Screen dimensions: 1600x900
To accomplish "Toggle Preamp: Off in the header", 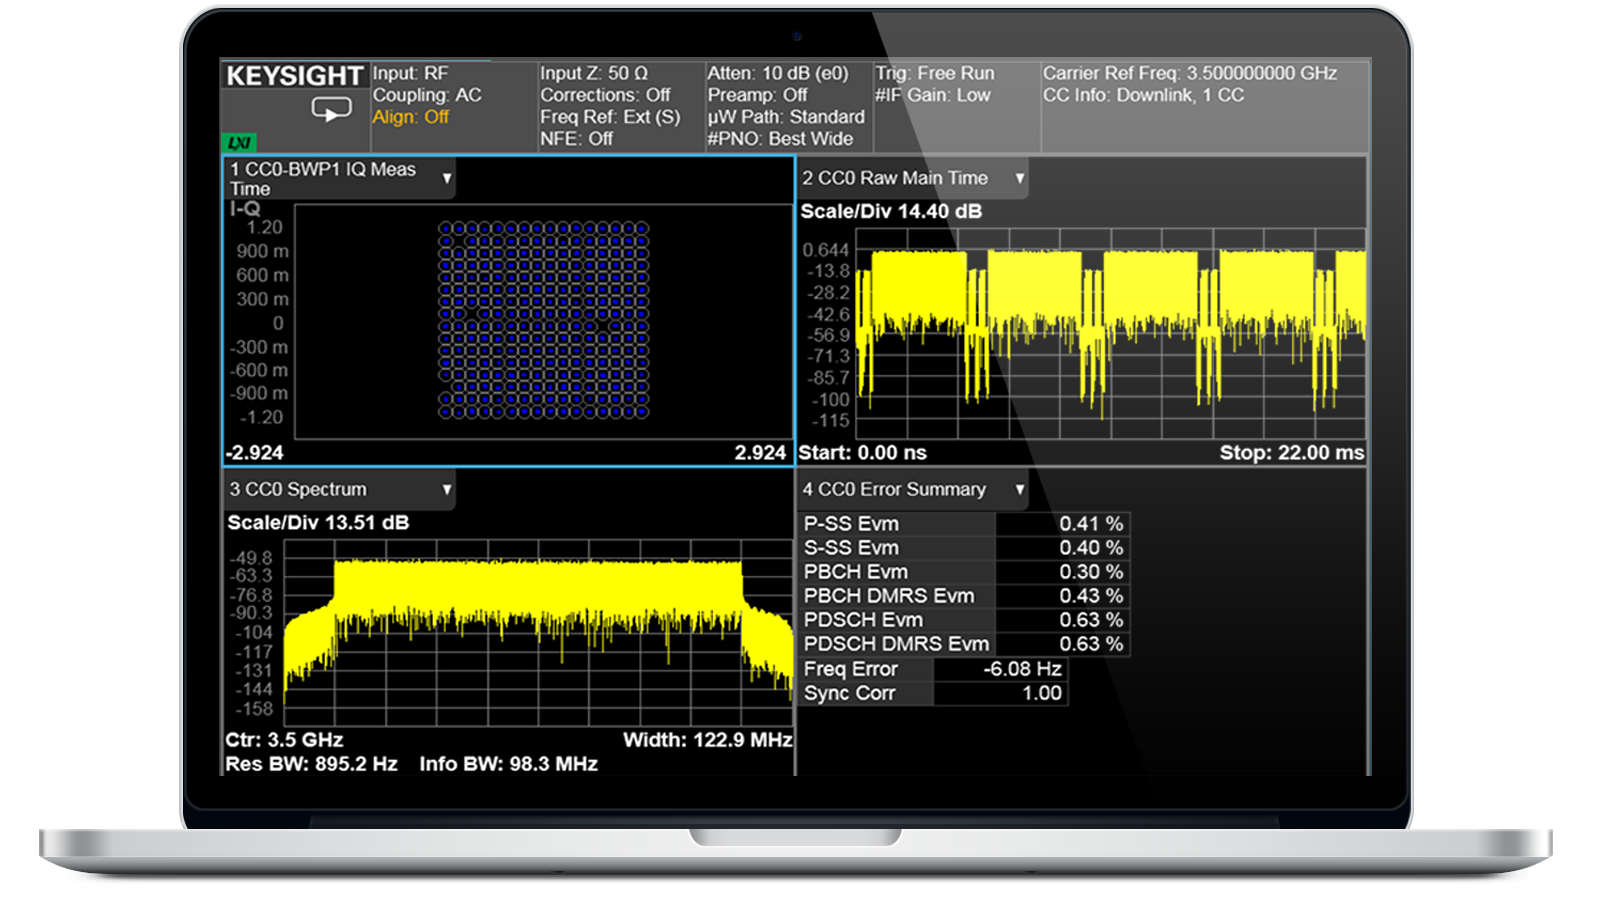I will tap(757, 95).
